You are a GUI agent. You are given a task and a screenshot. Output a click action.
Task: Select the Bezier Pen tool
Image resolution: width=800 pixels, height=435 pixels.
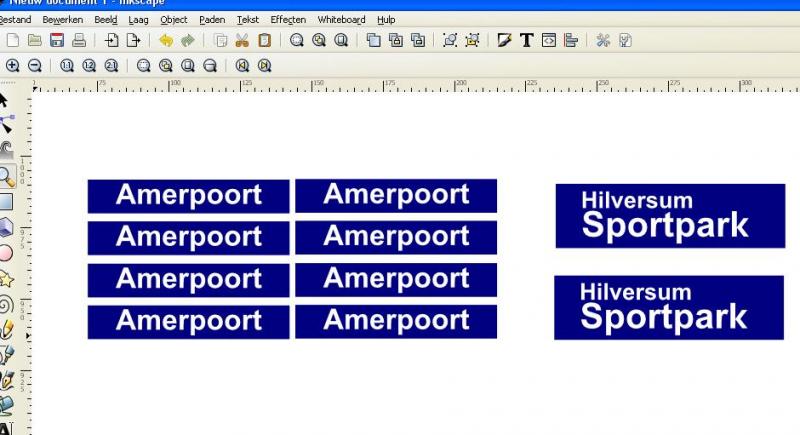point(6,355)
